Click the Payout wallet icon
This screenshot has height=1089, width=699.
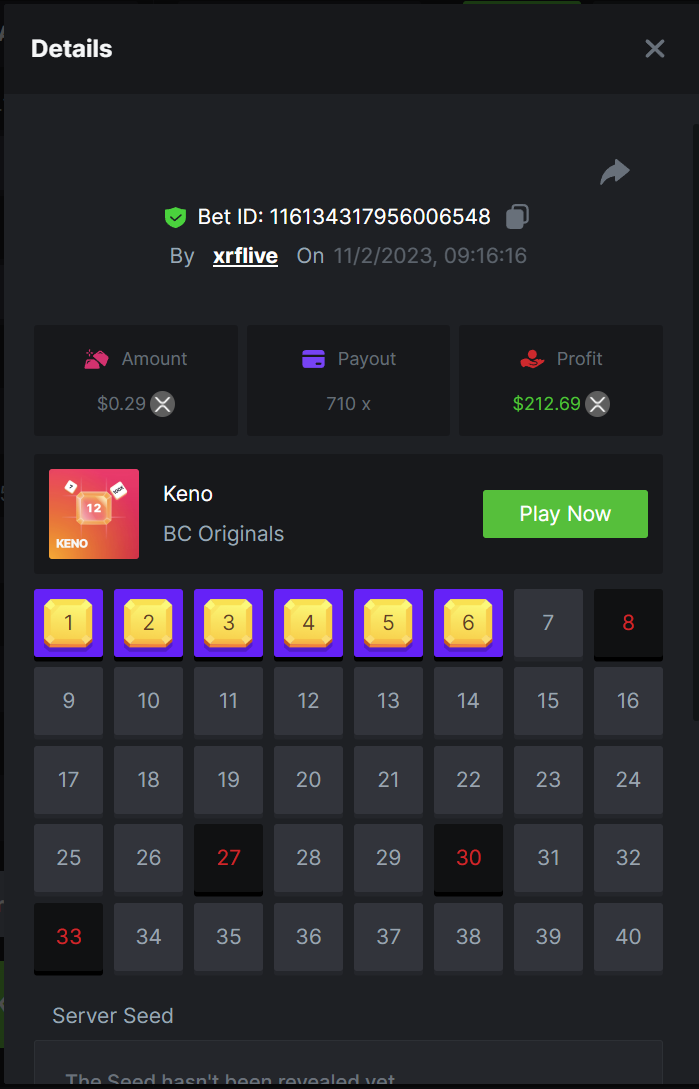pyautogui.click(x=313, y=359)
